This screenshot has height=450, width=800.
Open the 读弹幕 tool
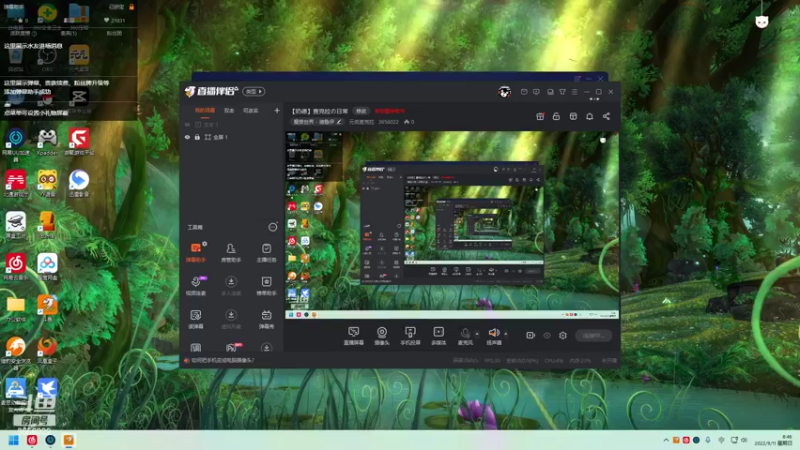195,319
